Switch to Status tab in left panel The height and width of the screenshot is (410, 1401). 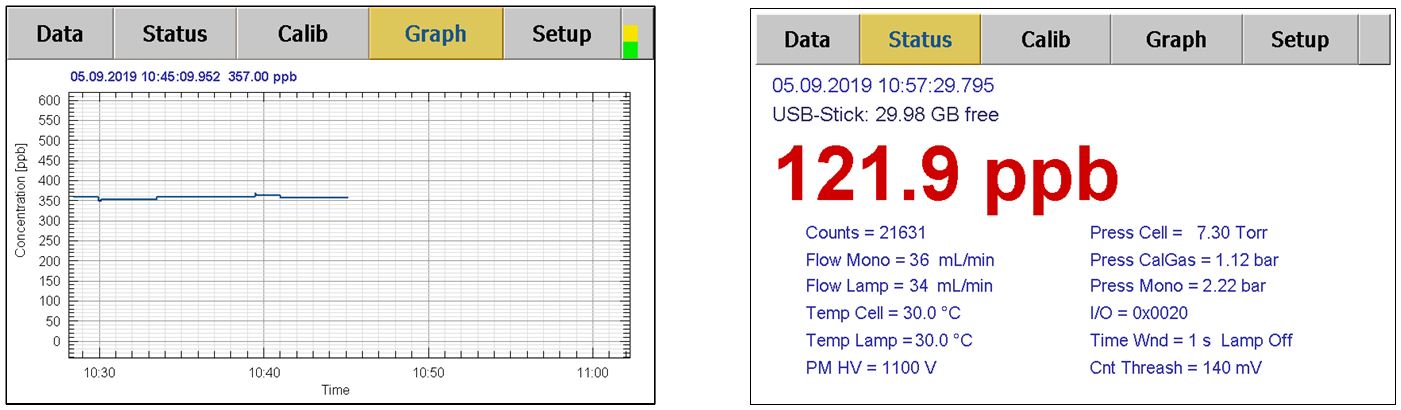[x=174, y=34]
